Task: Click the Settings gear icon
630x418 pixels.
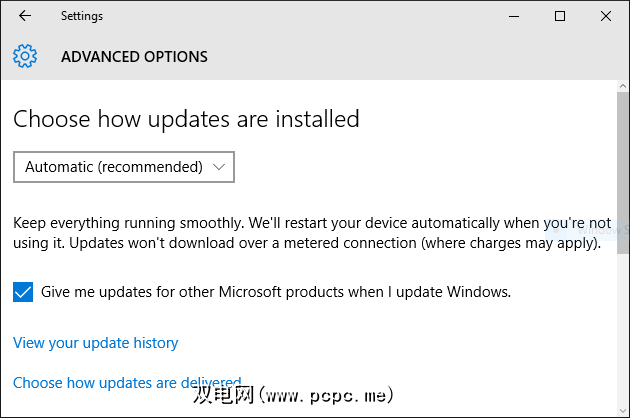Action: pyautogui.click(x=25, y=56)
